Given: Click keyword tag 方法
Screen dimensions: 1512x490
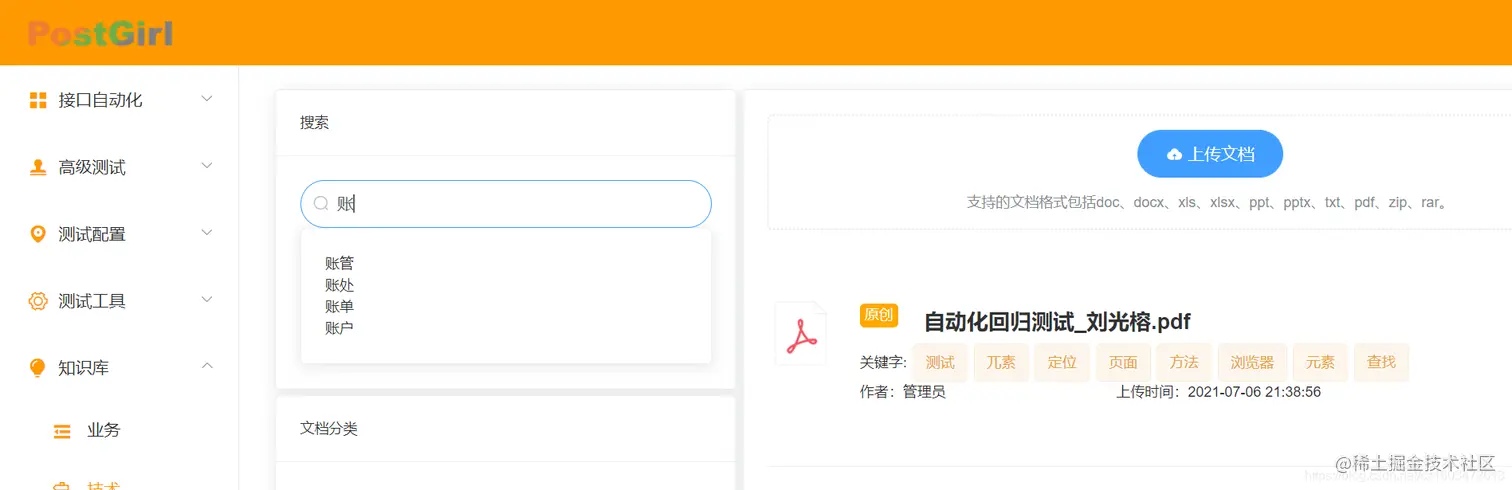Looking at the screenshot, I should tap(1184, 363).
